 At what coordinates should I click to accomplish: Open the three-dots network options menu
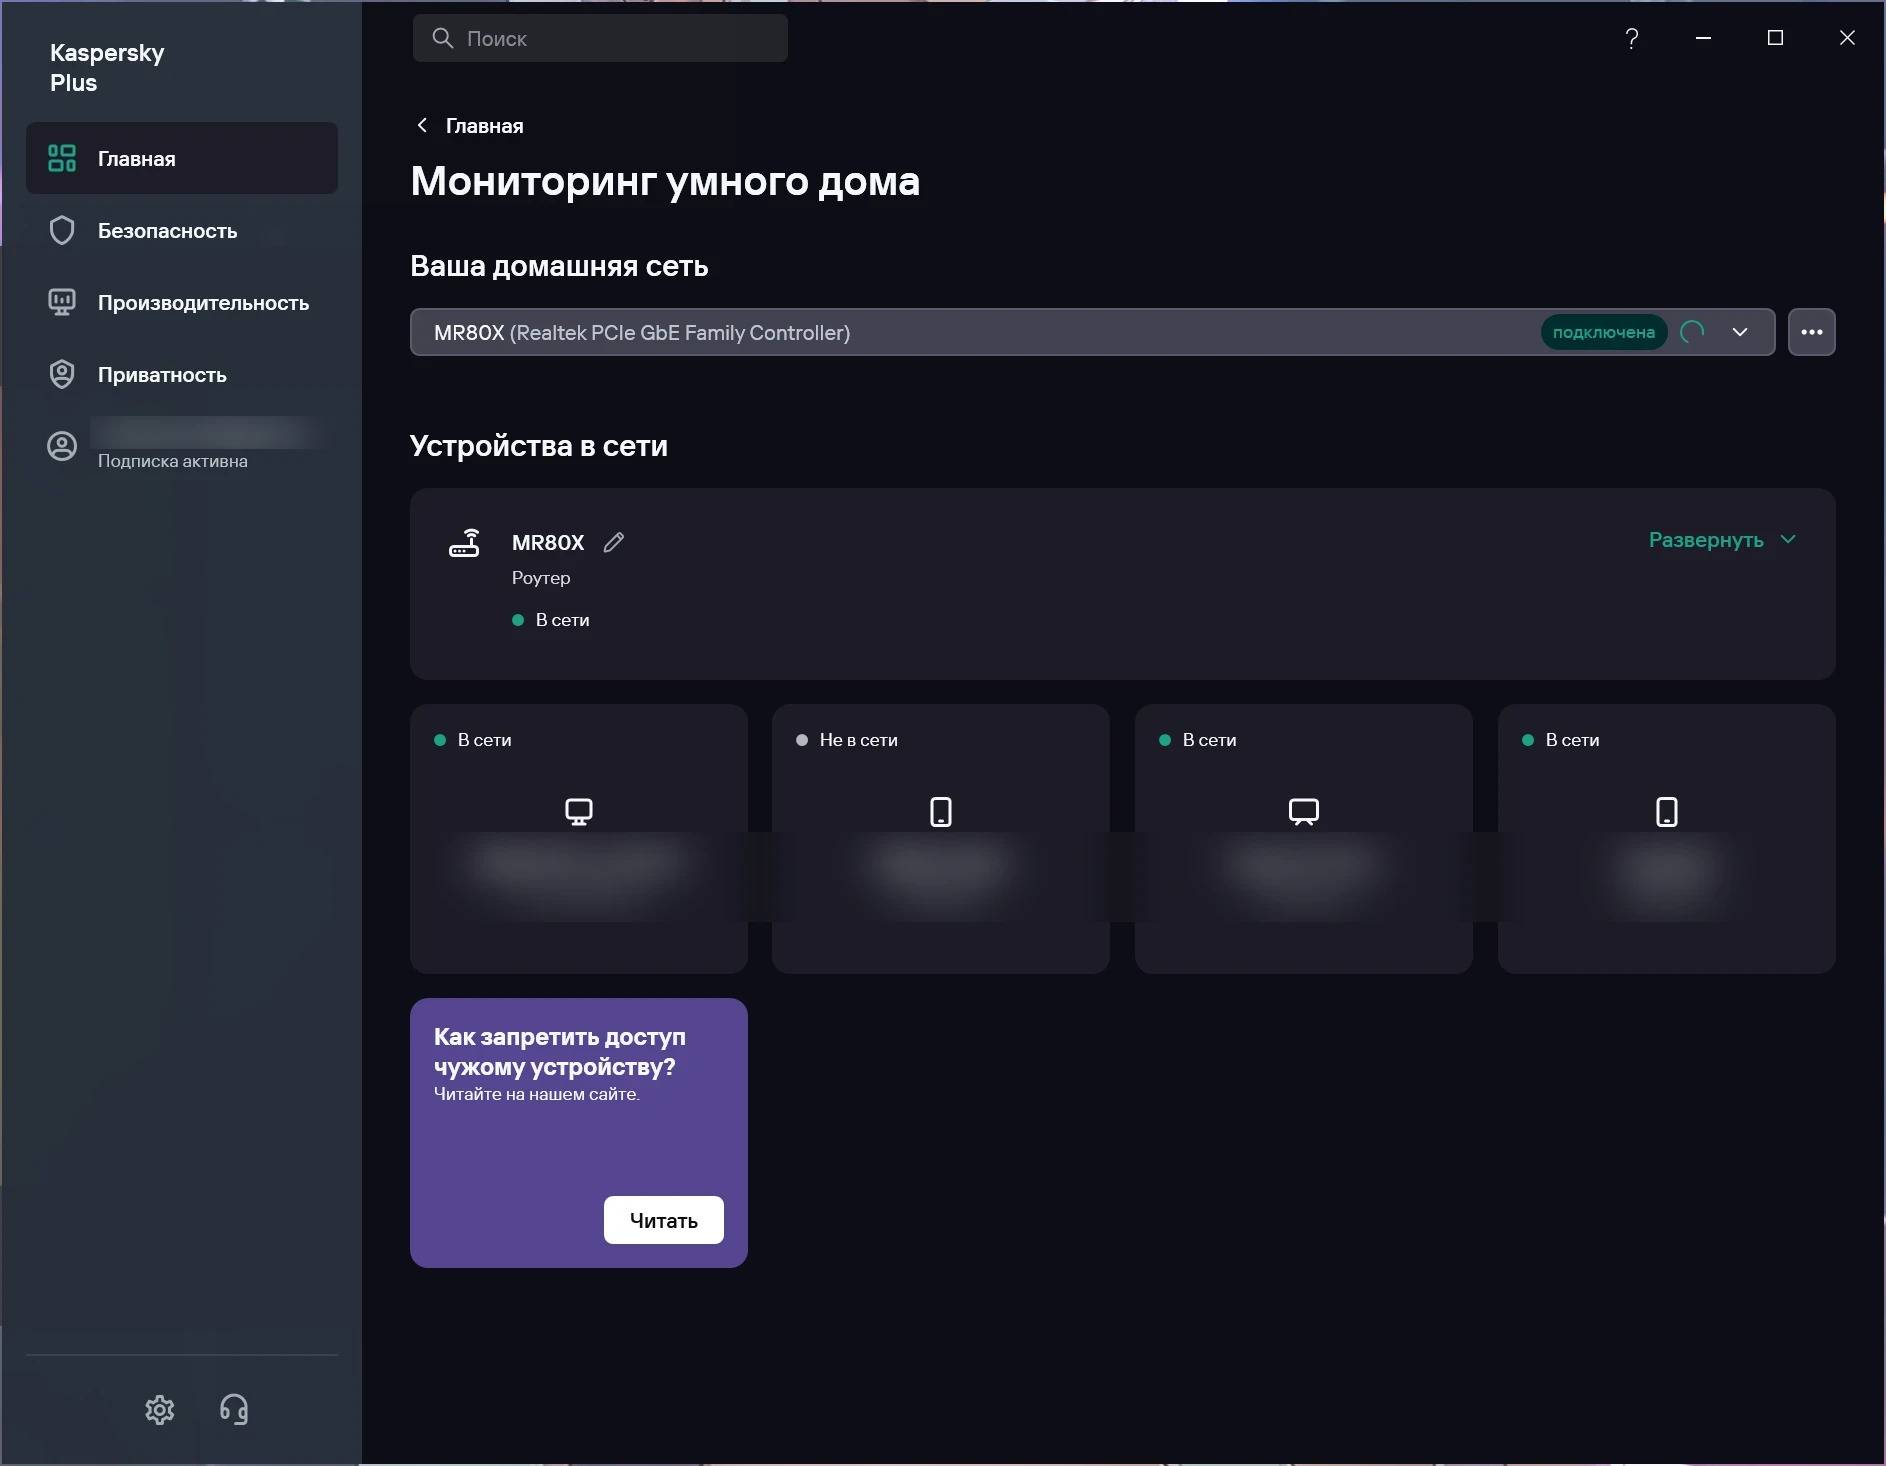(x=1812, y=332)
